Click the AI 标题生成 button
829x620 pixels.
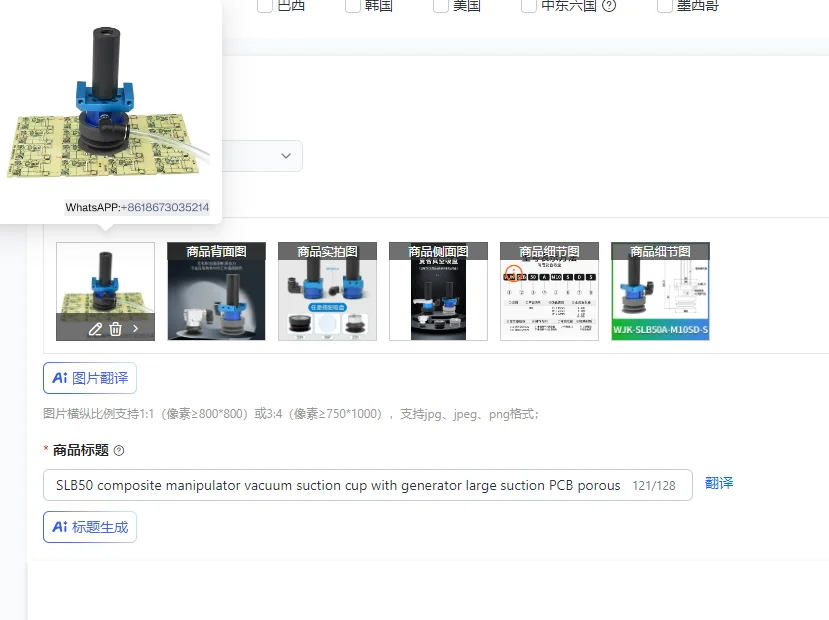click(90, 527)
